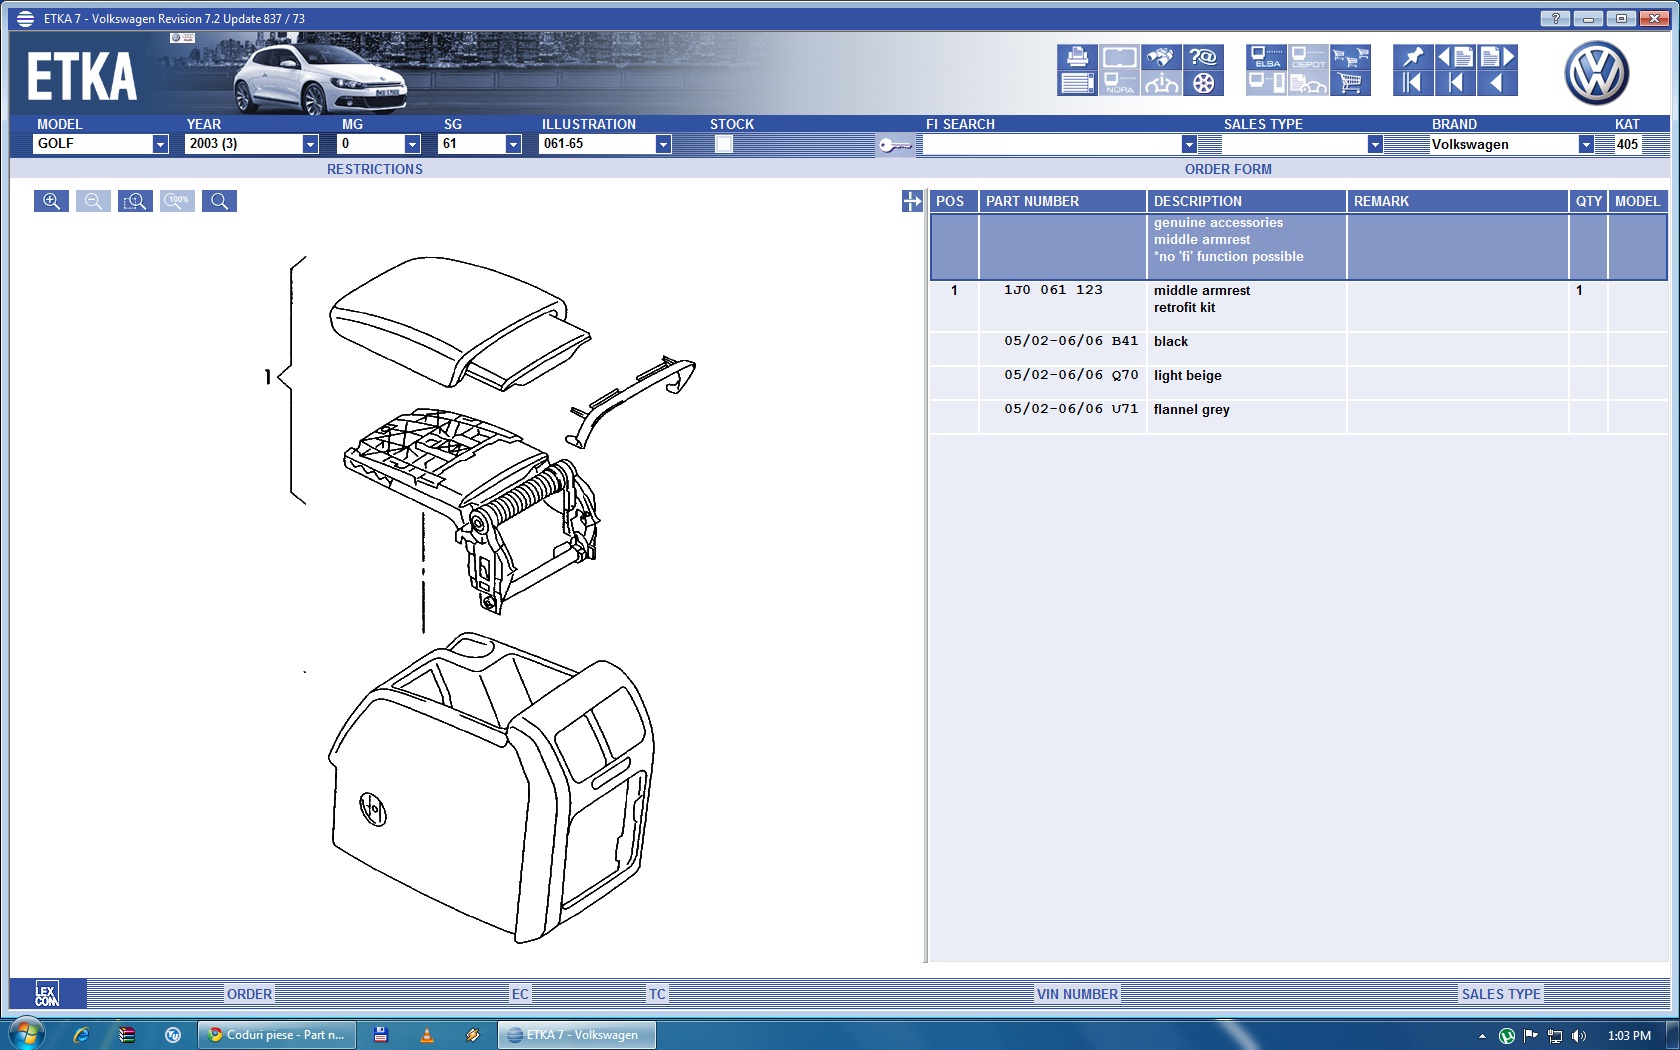Click the TC label in bottom bar

(657, 994)
